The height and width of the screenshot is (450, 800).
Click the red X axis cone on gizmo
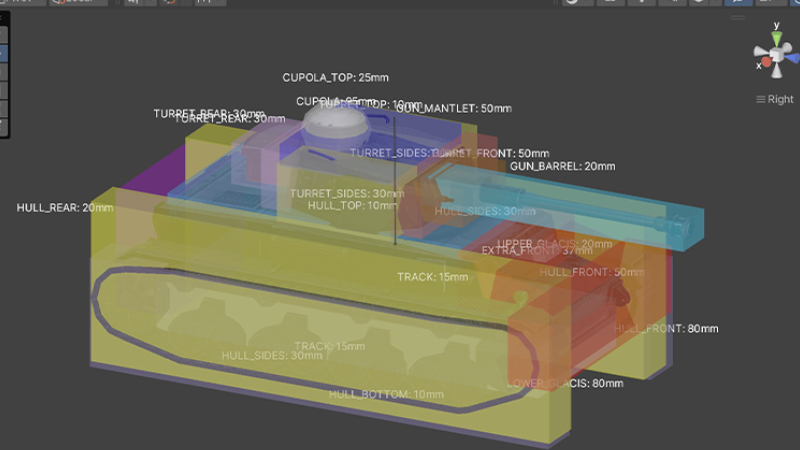[x=766, y=62]
